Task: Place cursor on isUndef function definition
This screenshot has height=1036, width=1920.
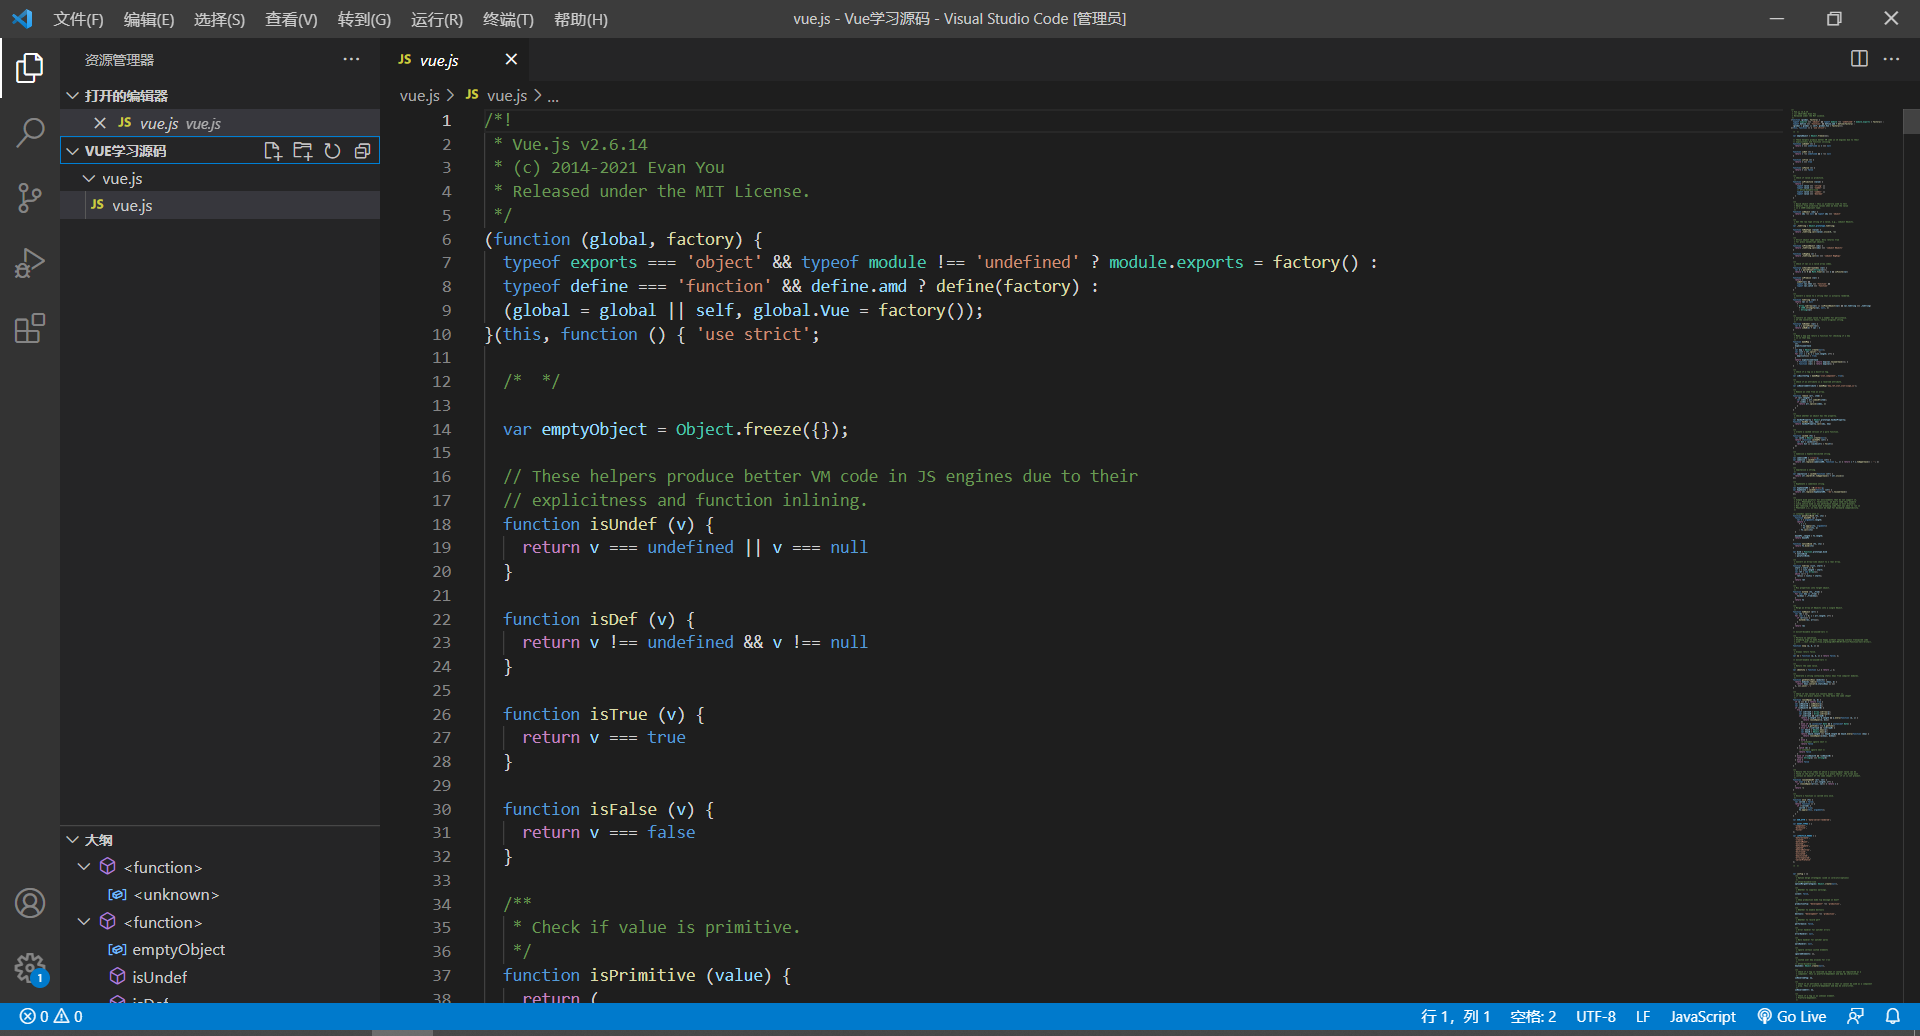Action: [623, 524]
